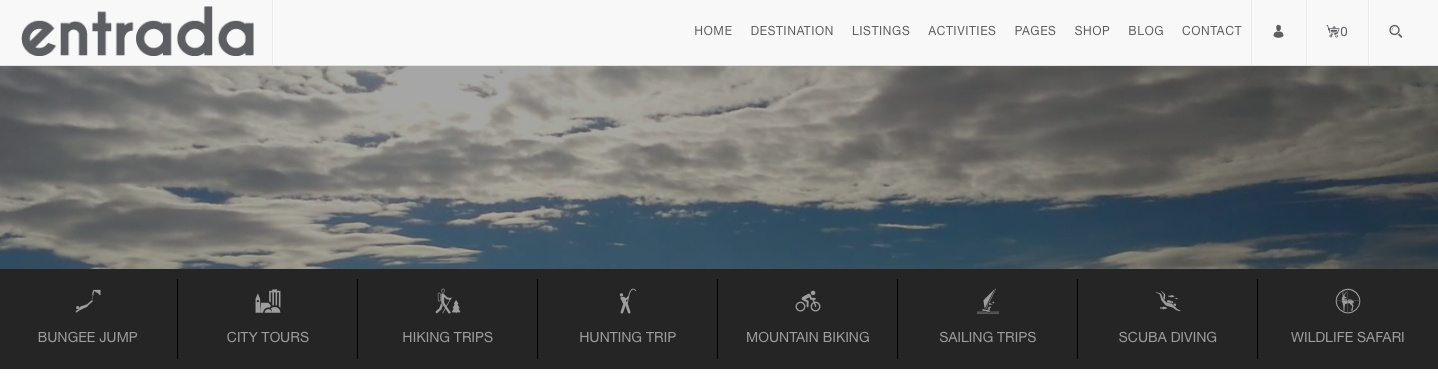Select the City Tours buildings icon
Viewport: 1438px width, 385px height.
click(268, 301)
